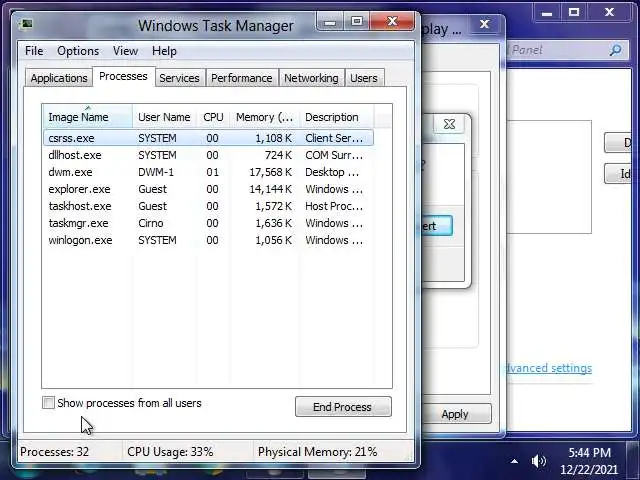Sort by CPU column header

(213, 117)
